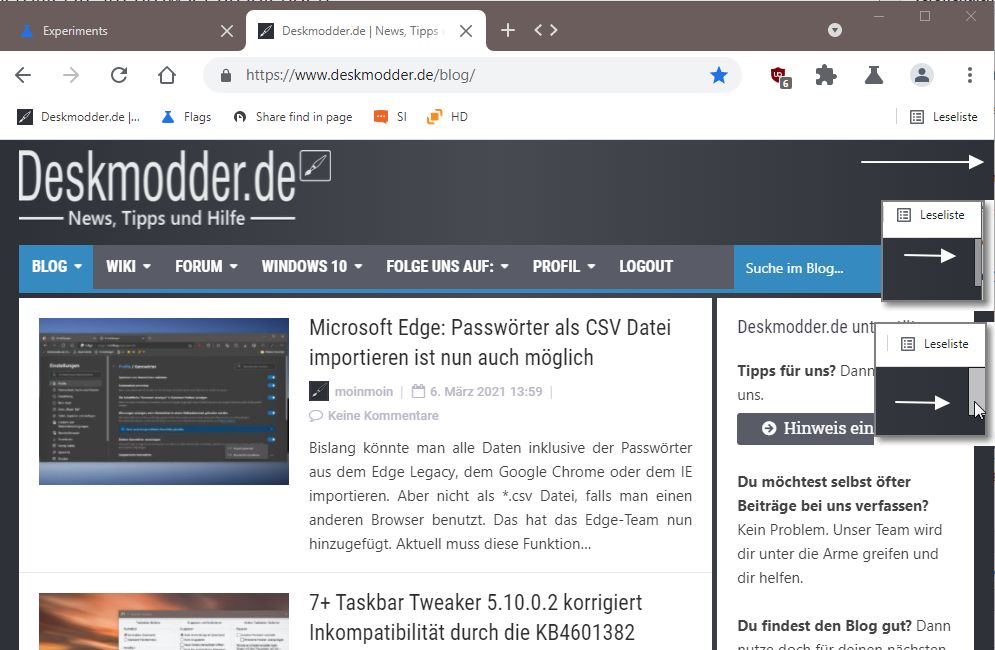Viewport: 995px width, 650px height.
Task: Reload the current page
Action: coord(119,75)
